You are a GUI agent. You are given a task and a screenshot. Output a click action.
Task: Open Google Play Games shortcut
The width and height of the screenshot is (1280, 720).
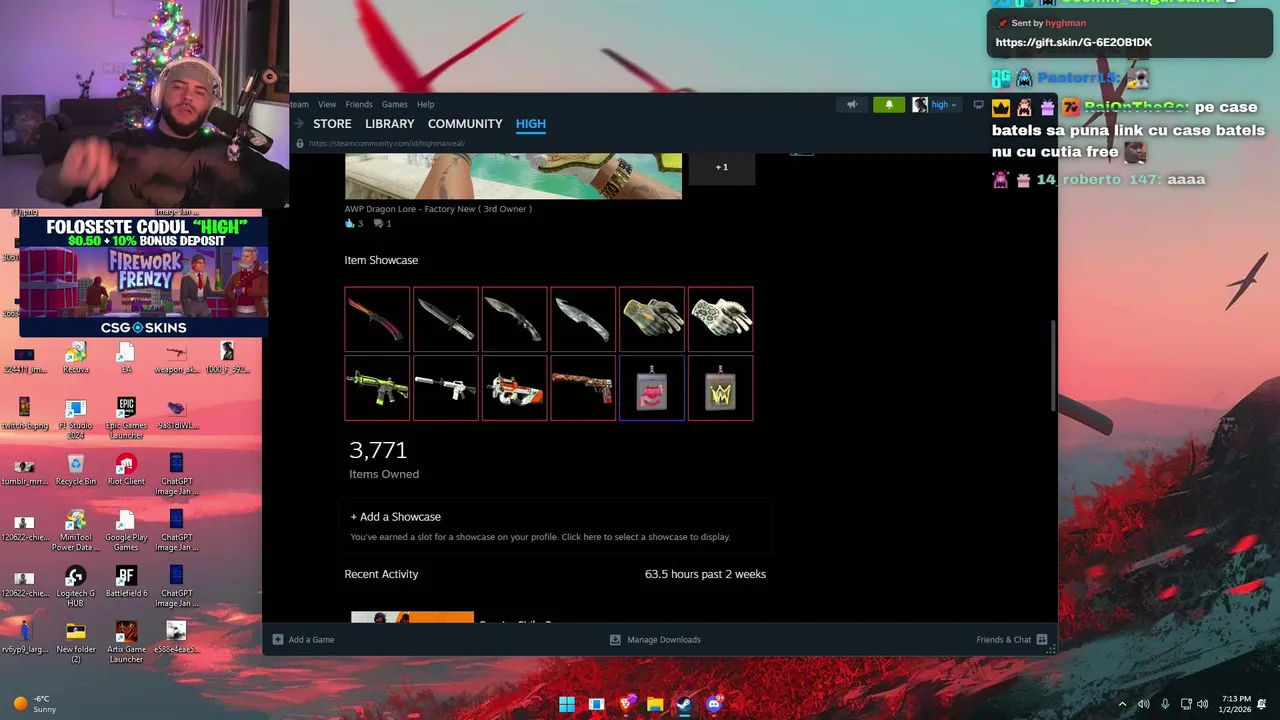point(126,530)
